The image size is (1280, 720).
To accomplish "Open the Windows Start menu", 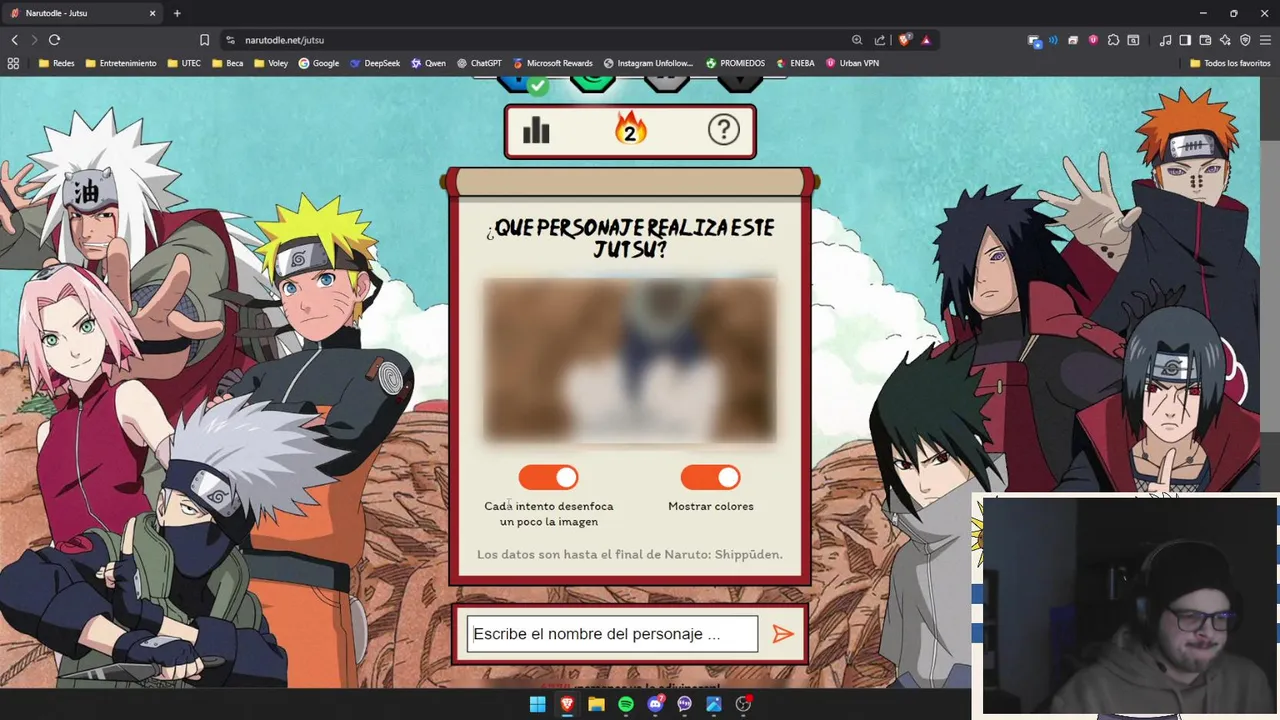I will [x=537, y=704].
